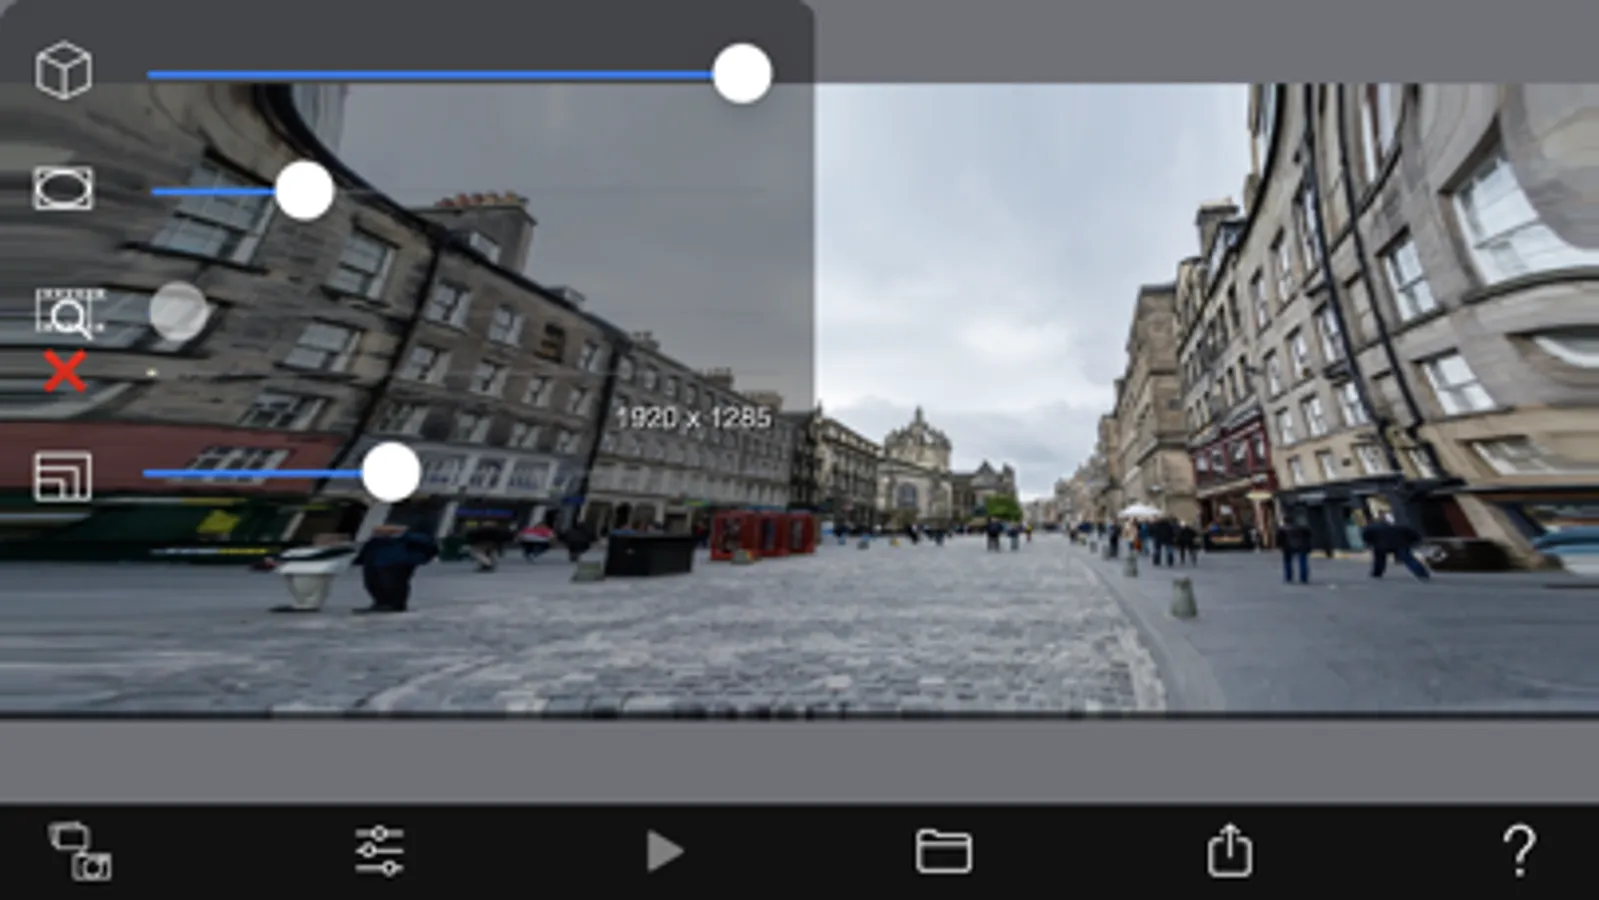Click the zoom slider knob
1599x900 pixels.
click(179, 311)
